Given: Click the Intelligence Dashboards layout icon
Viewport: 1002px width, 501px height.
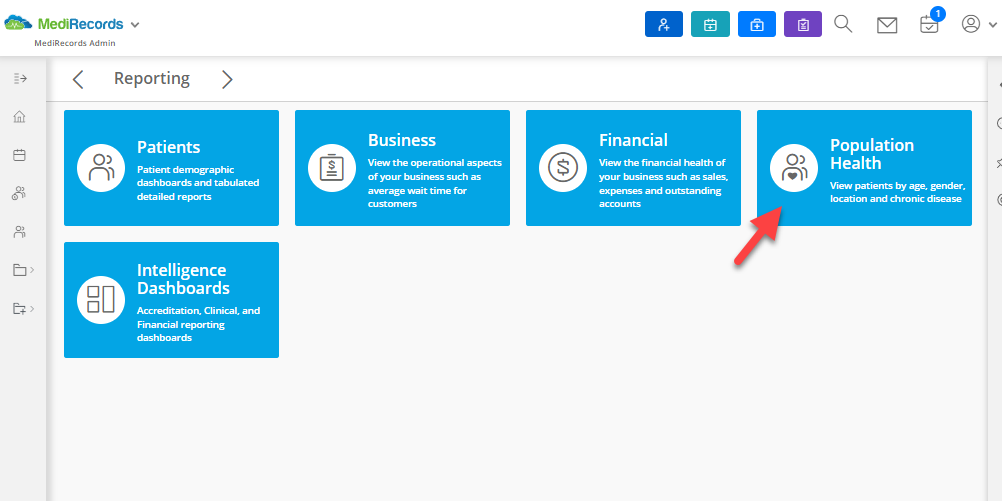Looking at the screenshot, I should click(x=101, y=300).
